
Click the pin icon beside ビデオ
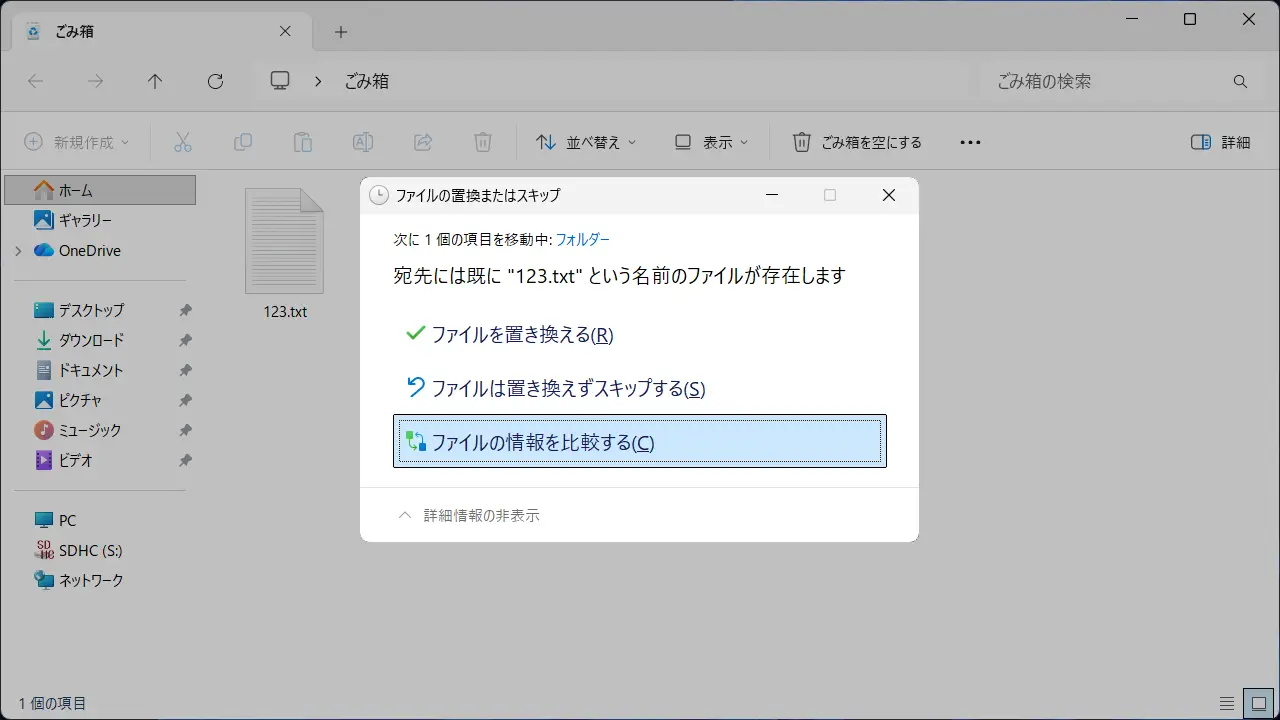185,460
